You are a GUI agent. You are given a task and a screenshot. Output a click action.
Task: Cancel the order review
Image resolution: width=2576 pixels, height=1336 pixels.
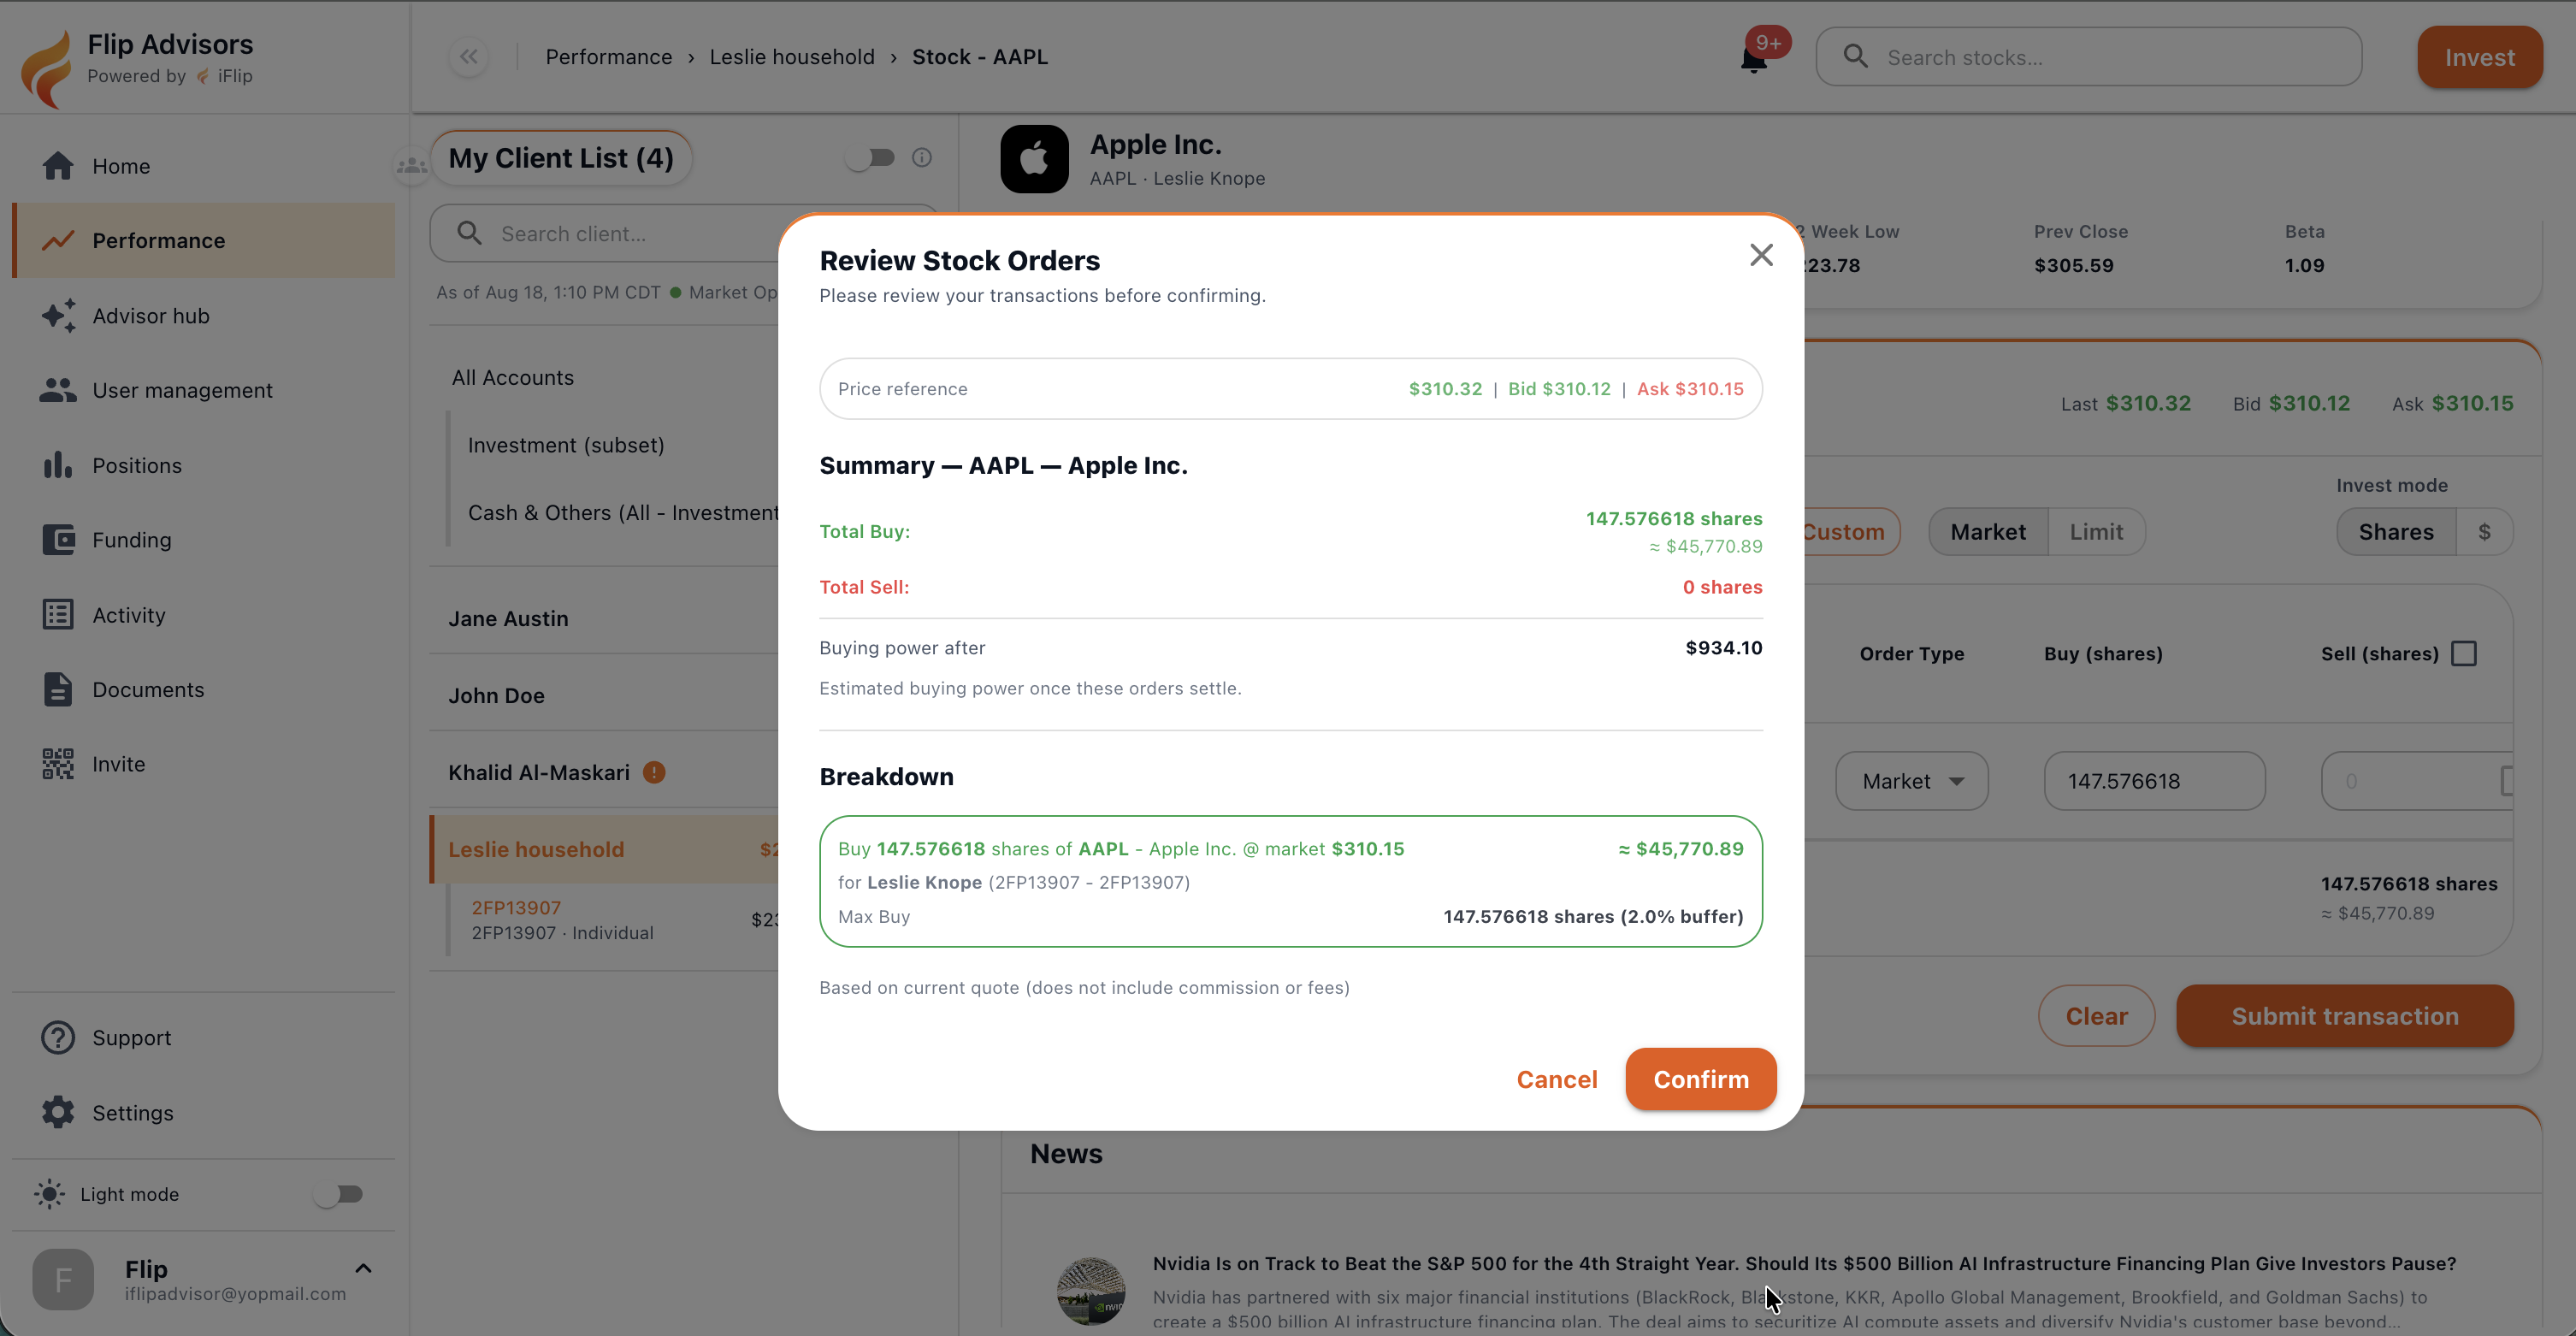(x=1557, y=1079)
